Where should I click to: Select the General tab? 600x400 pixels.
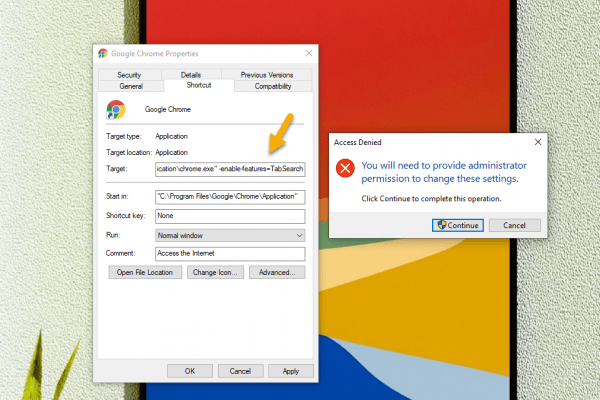tap(131, 86)
